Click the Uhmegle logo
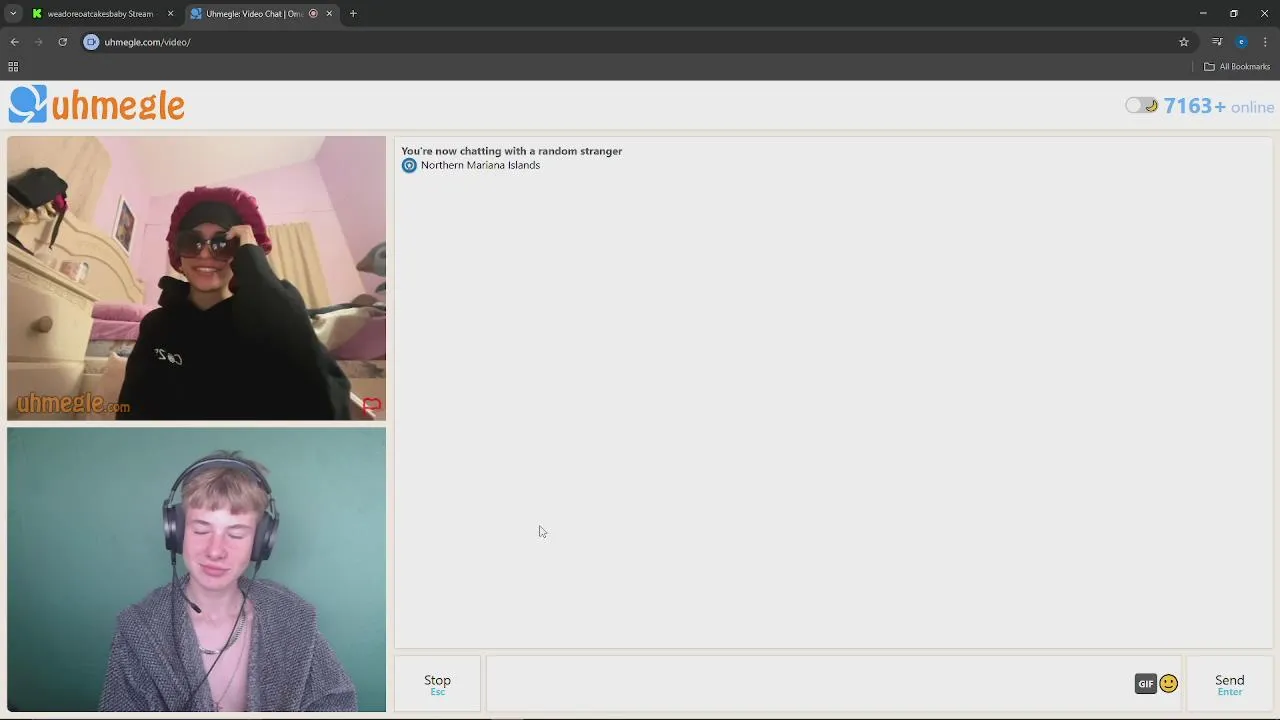Screen dimensions: 1280x720 [97, 105]
